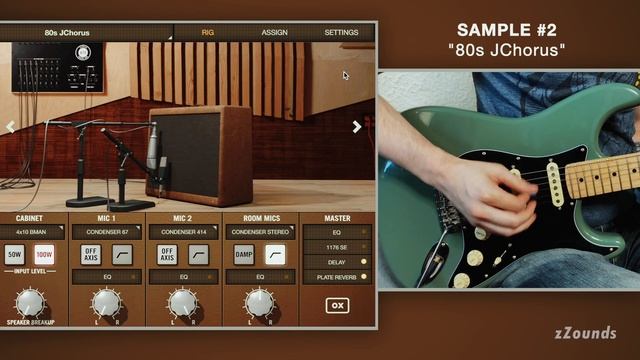Switch to the SETTINGS tab
This screenshot has width=640, height=360.
(341, 32)
